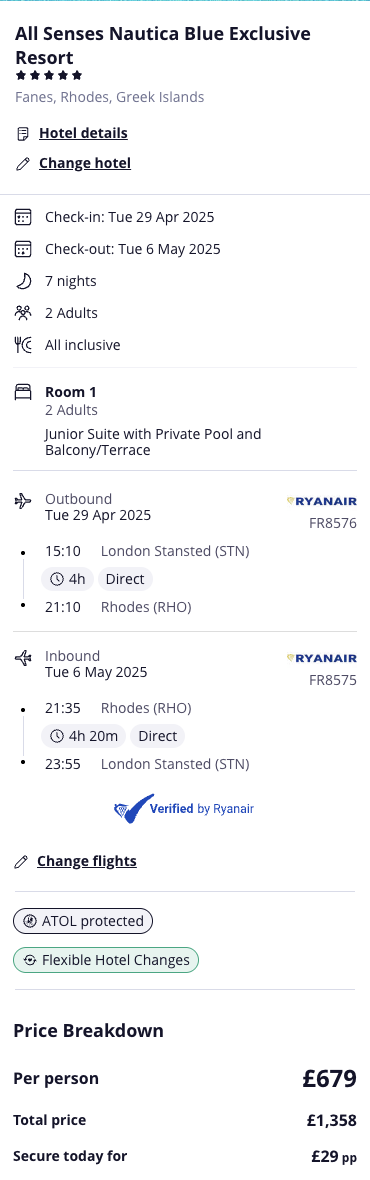Click the bed icon beside Room 1
Screen dimensions: 370x1180
click(23, 392)
